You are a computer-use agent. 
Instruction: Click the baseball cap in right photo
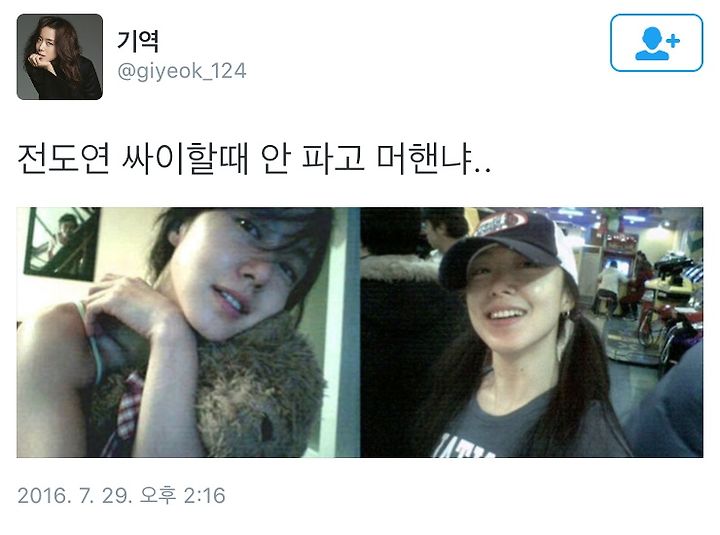click(x=510, y=246)
